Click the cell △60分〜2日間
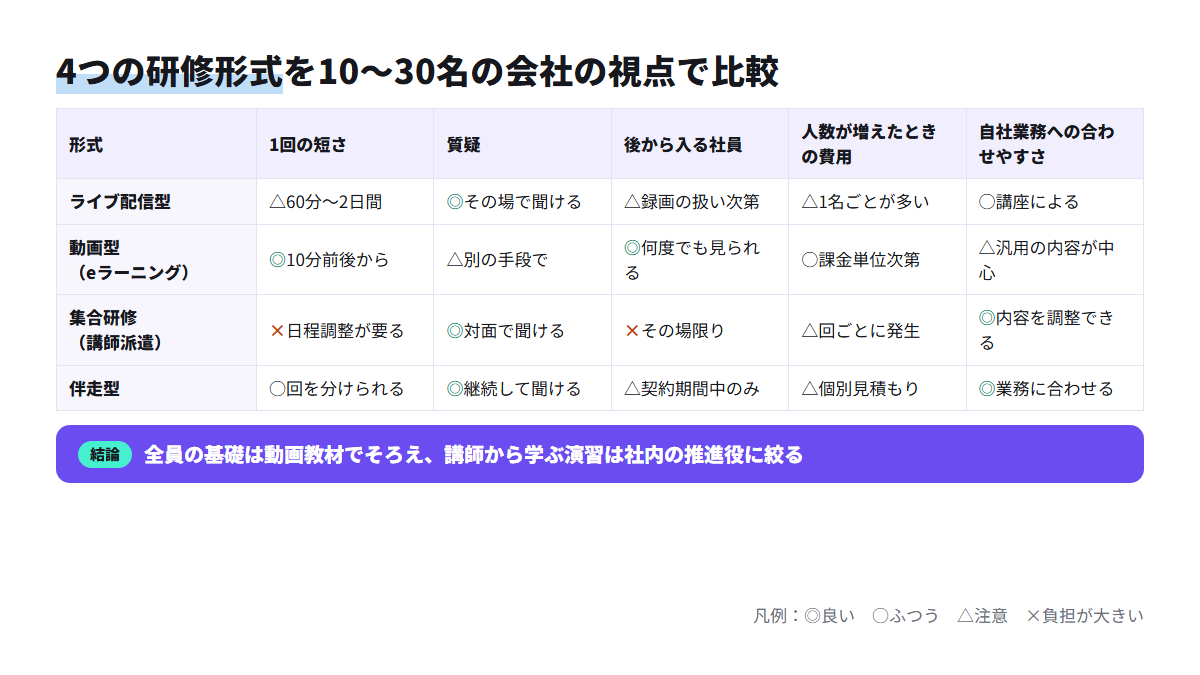This screenshot has width=1200, height=675. pyautogui.click(x=345, y=202)
